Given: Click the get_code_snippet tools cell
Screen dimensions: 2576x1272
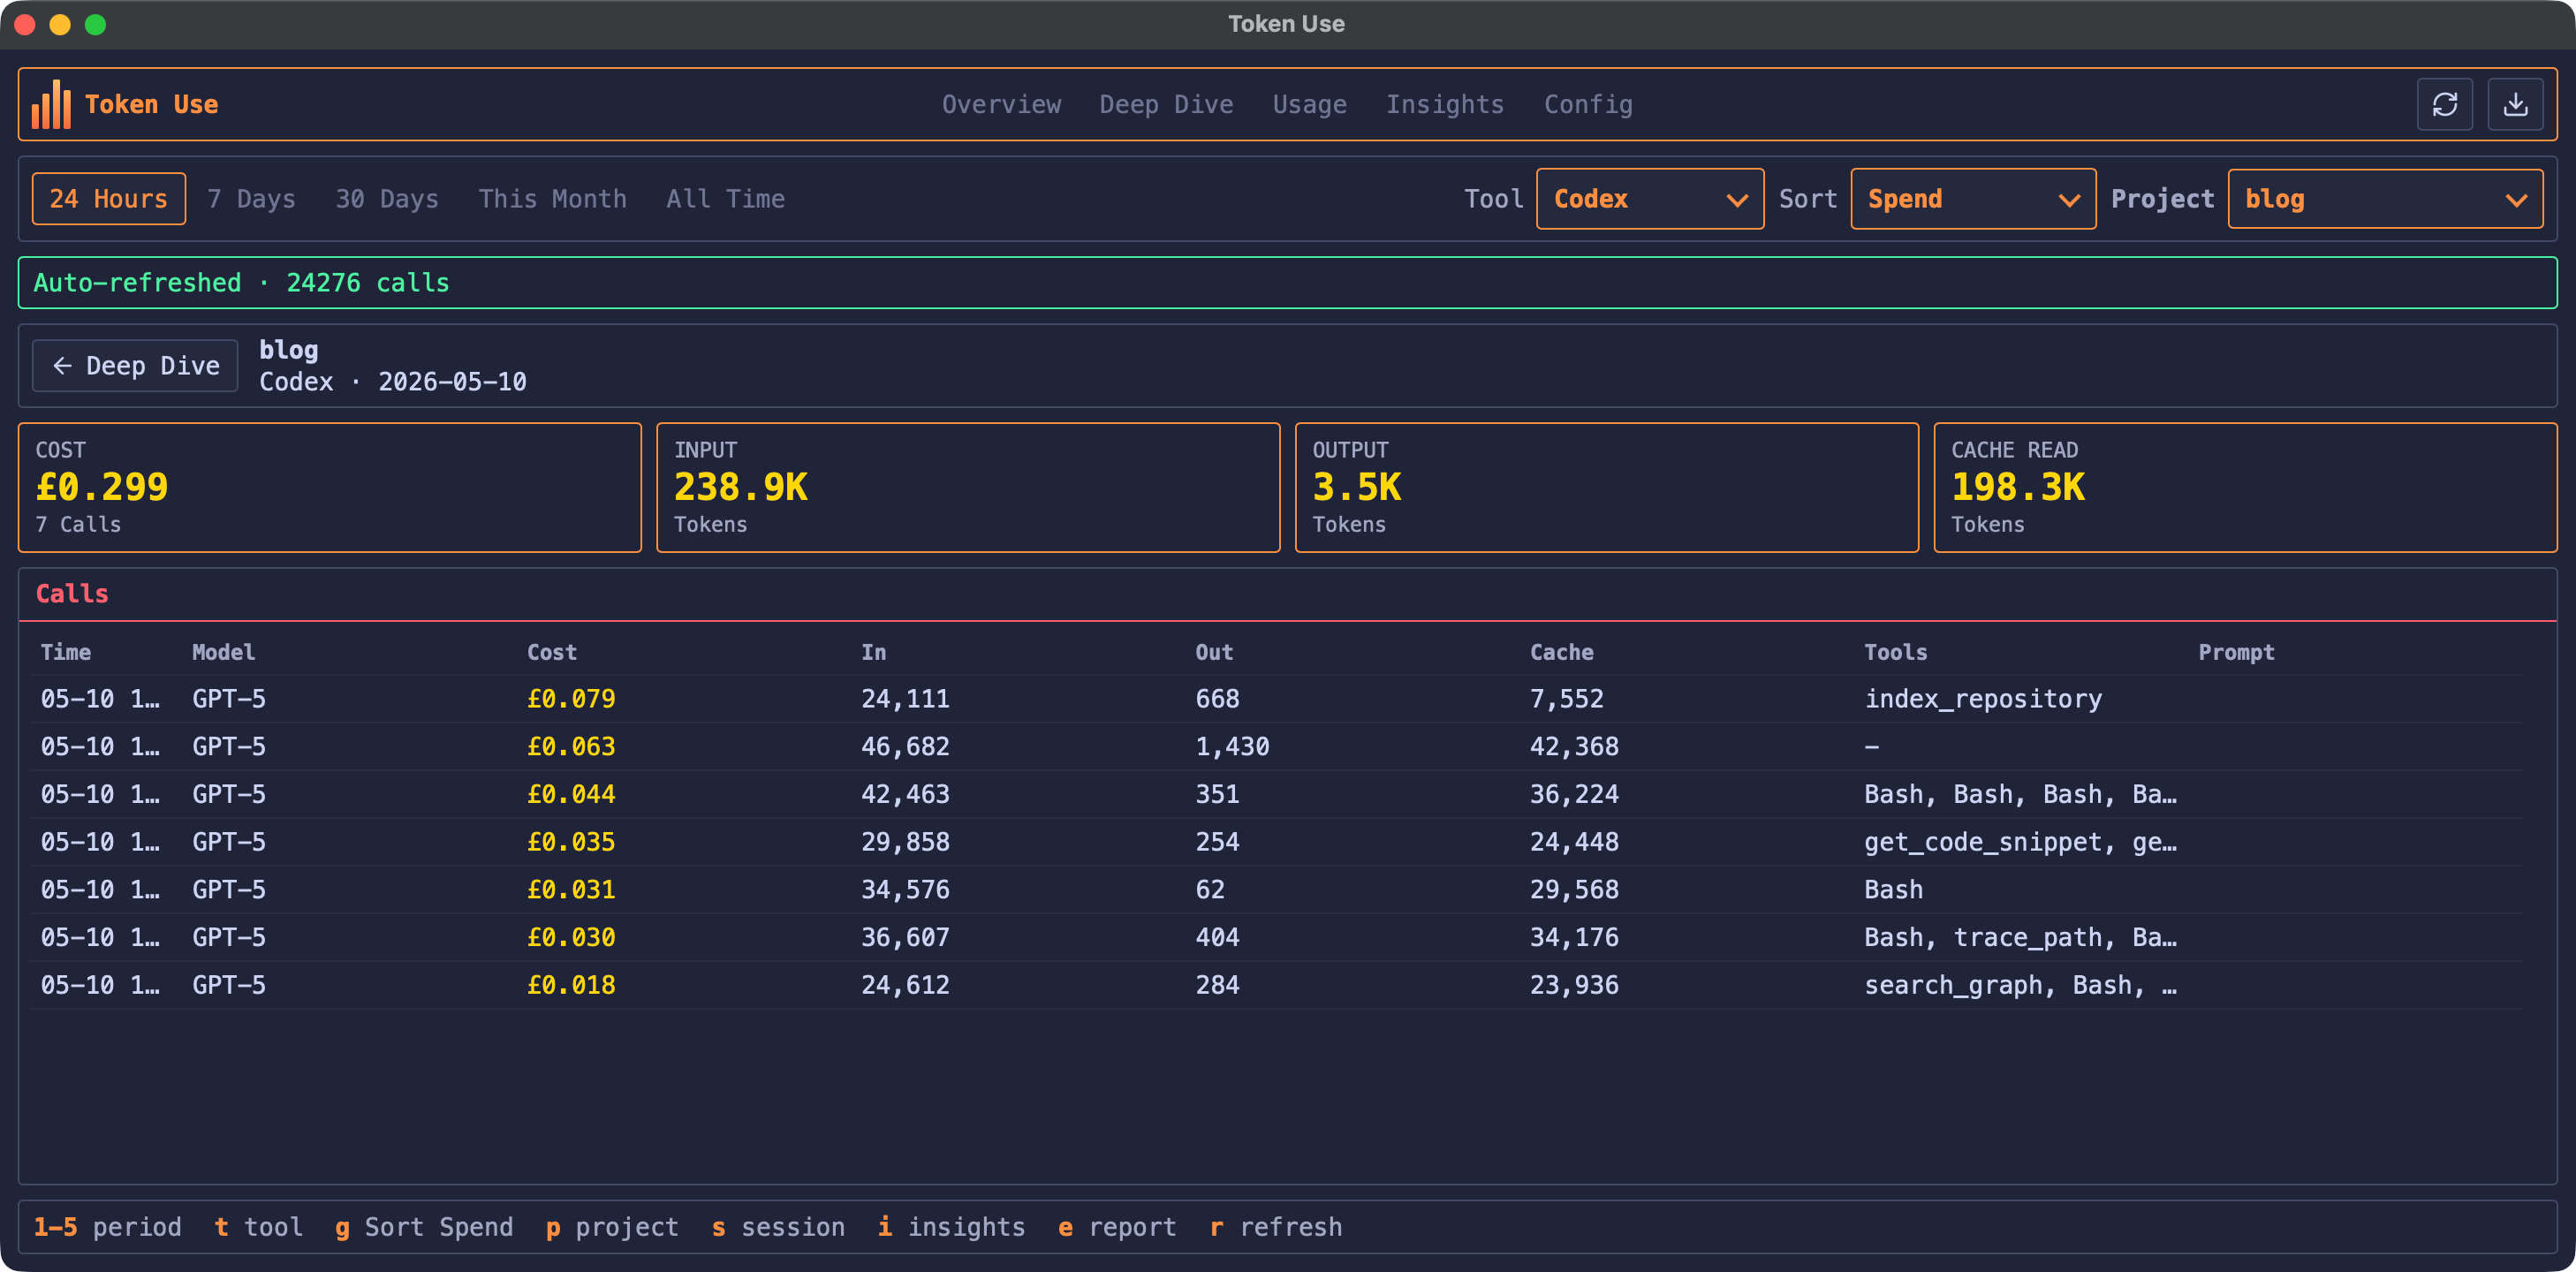Looking at the screenshot, I should (x=2020, y=843).
